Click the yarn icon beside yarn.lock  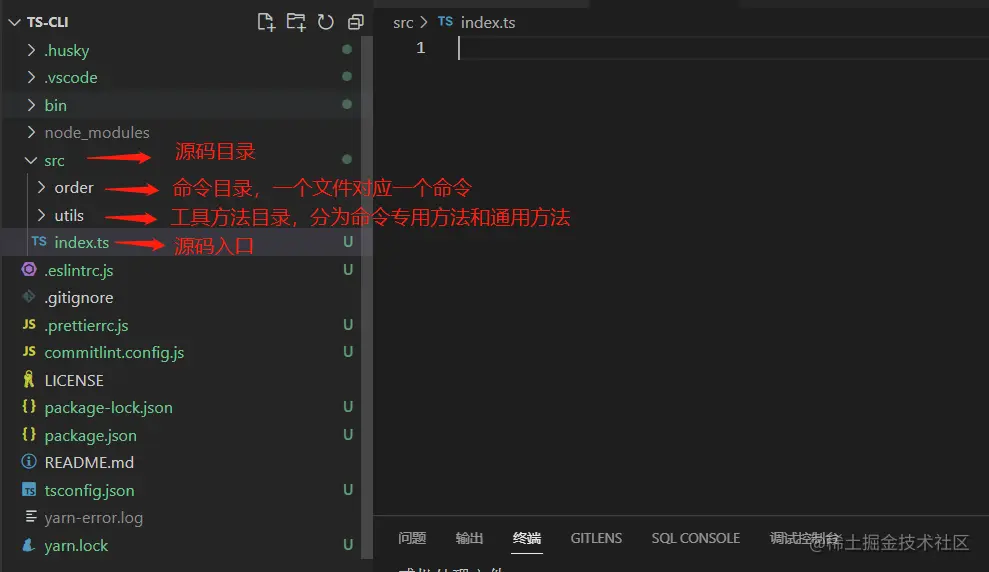point(28,545)
